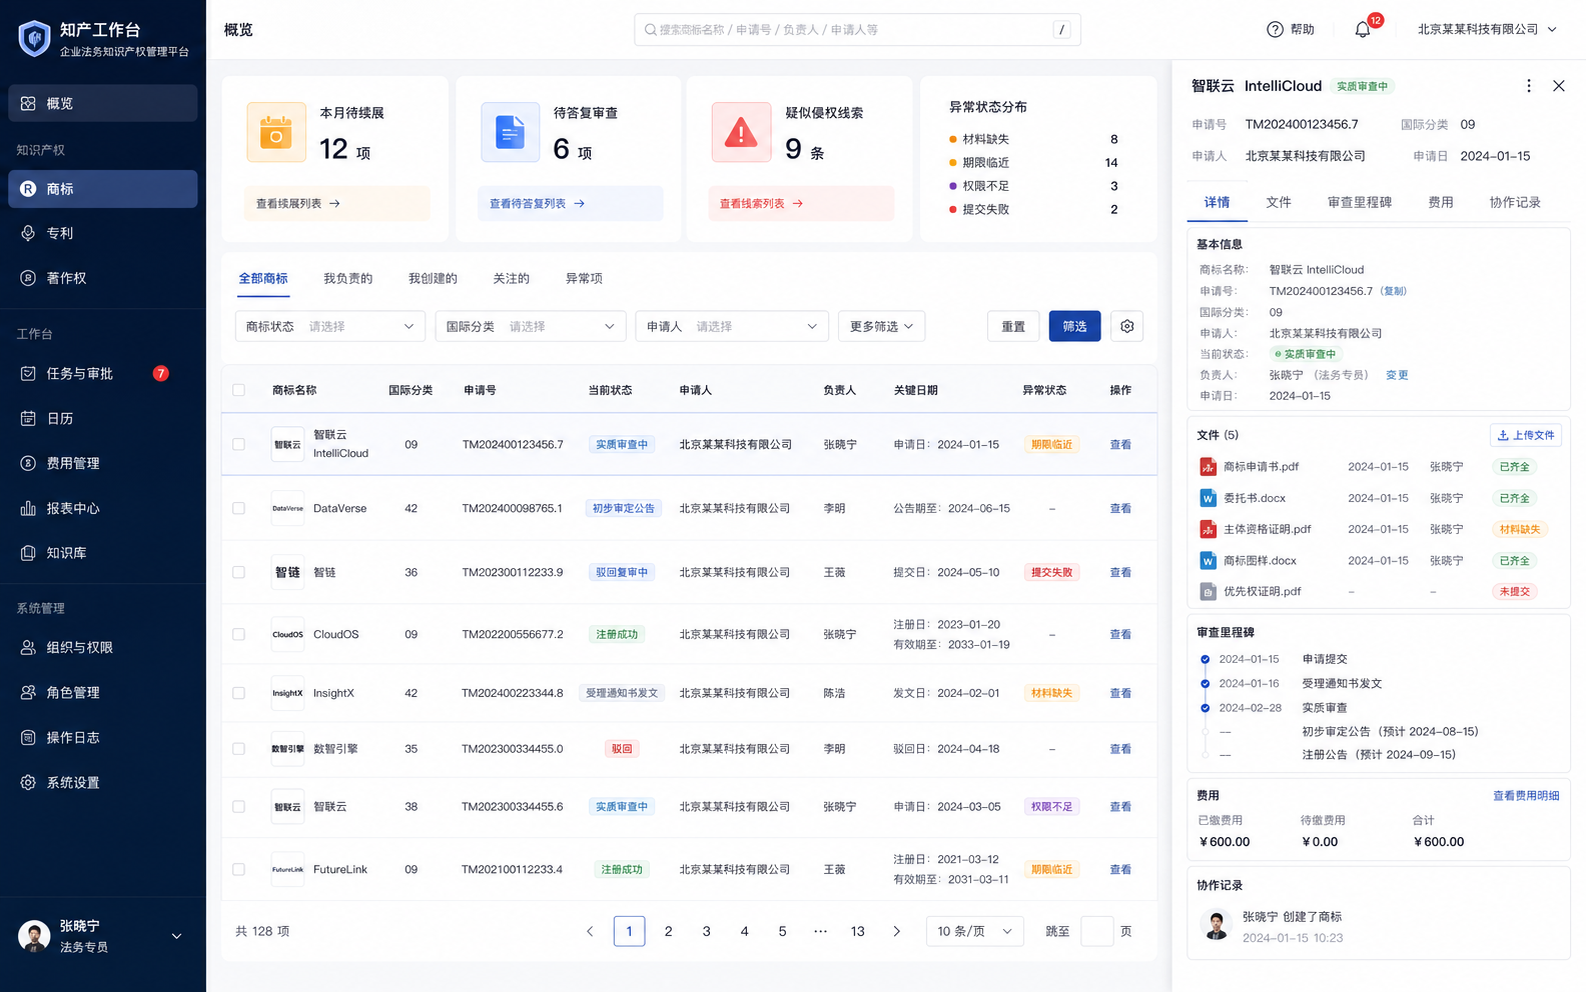Viewport: 1586px width, 992px height.
Task: Open the 协作记录 tab in detail panel
Action: click(x=1515, y=202)
